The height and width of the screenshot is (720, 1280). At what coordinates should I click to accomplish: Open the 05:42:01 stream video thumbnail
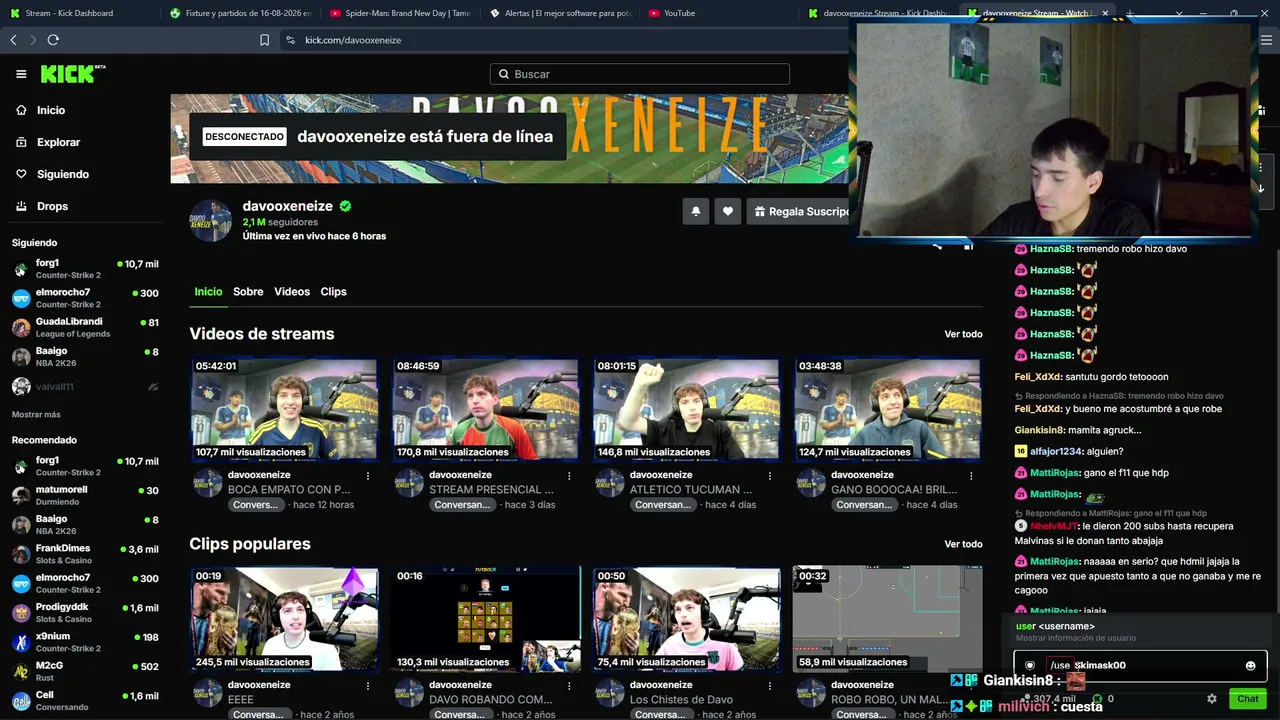point(285,409)
